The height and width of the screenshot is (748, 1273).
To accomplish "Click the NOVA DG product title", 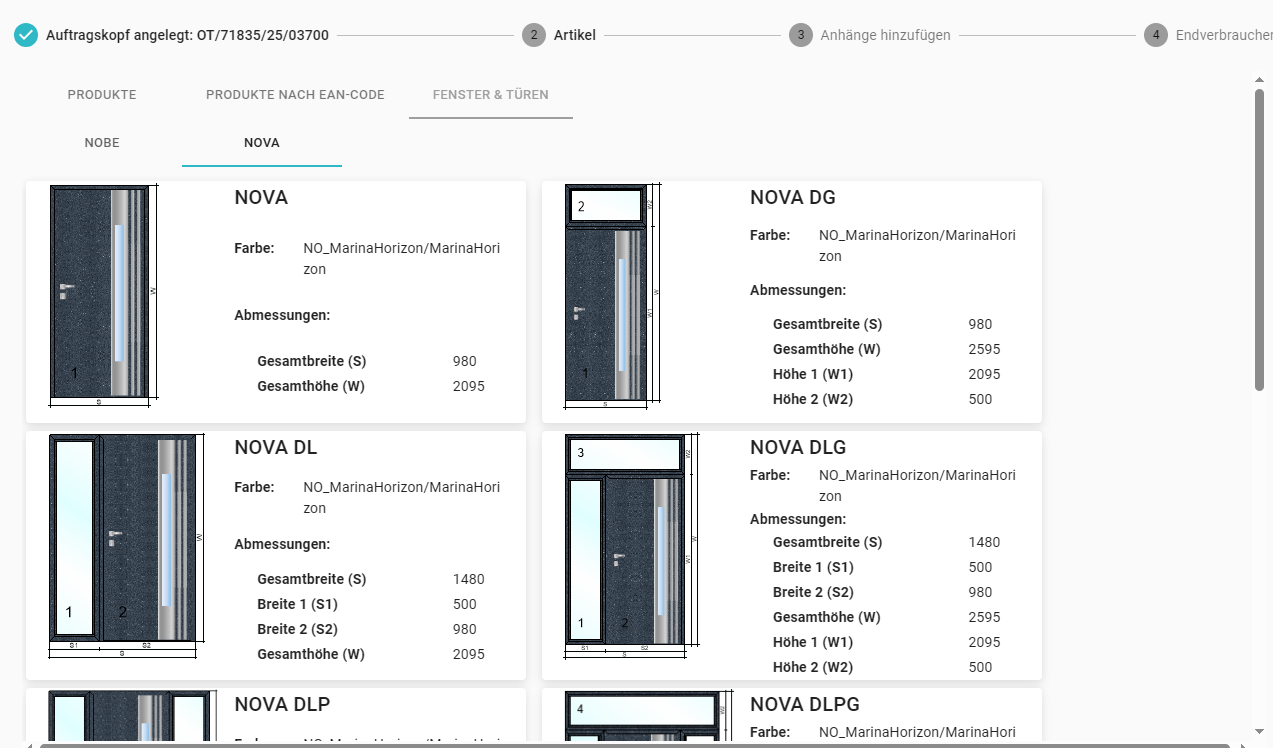I will pyautogui.click(x=792, y=198).
